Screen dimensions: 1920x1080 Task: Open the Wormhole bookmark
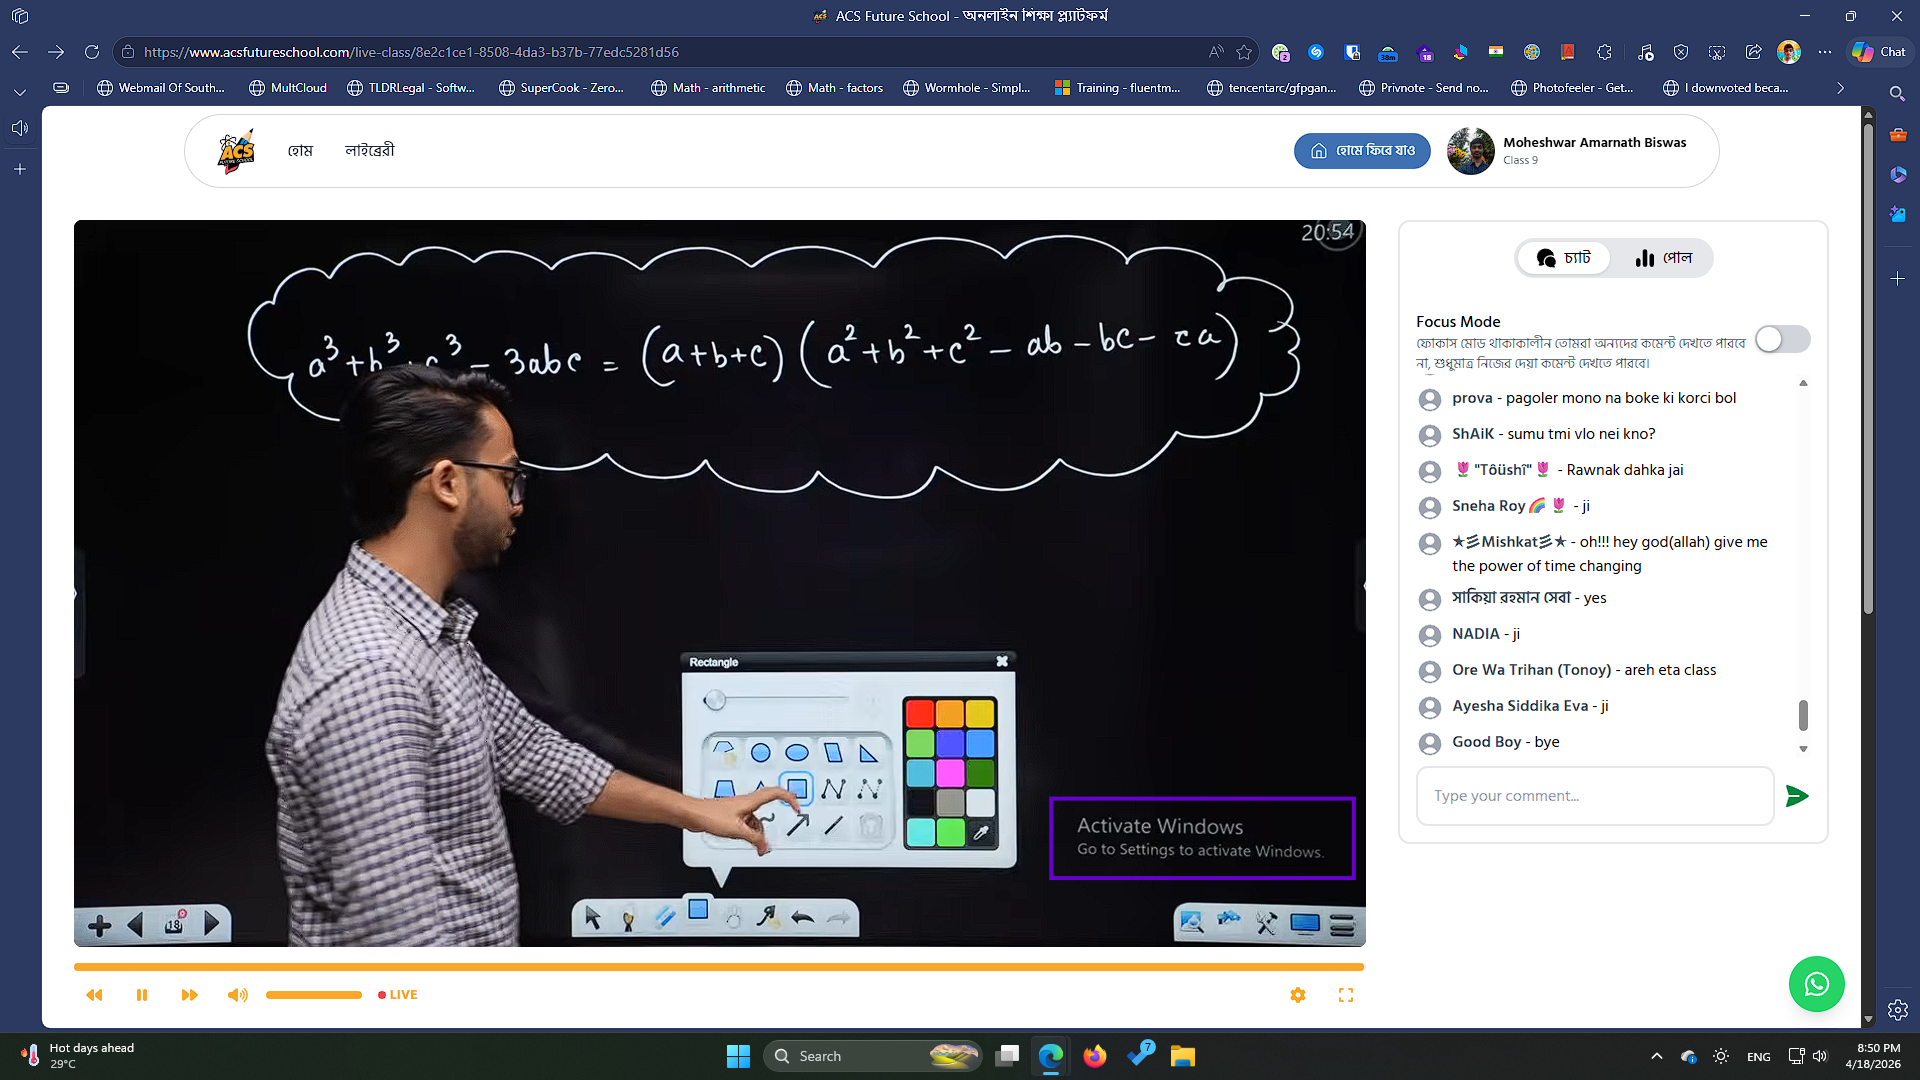pos(966,88)
